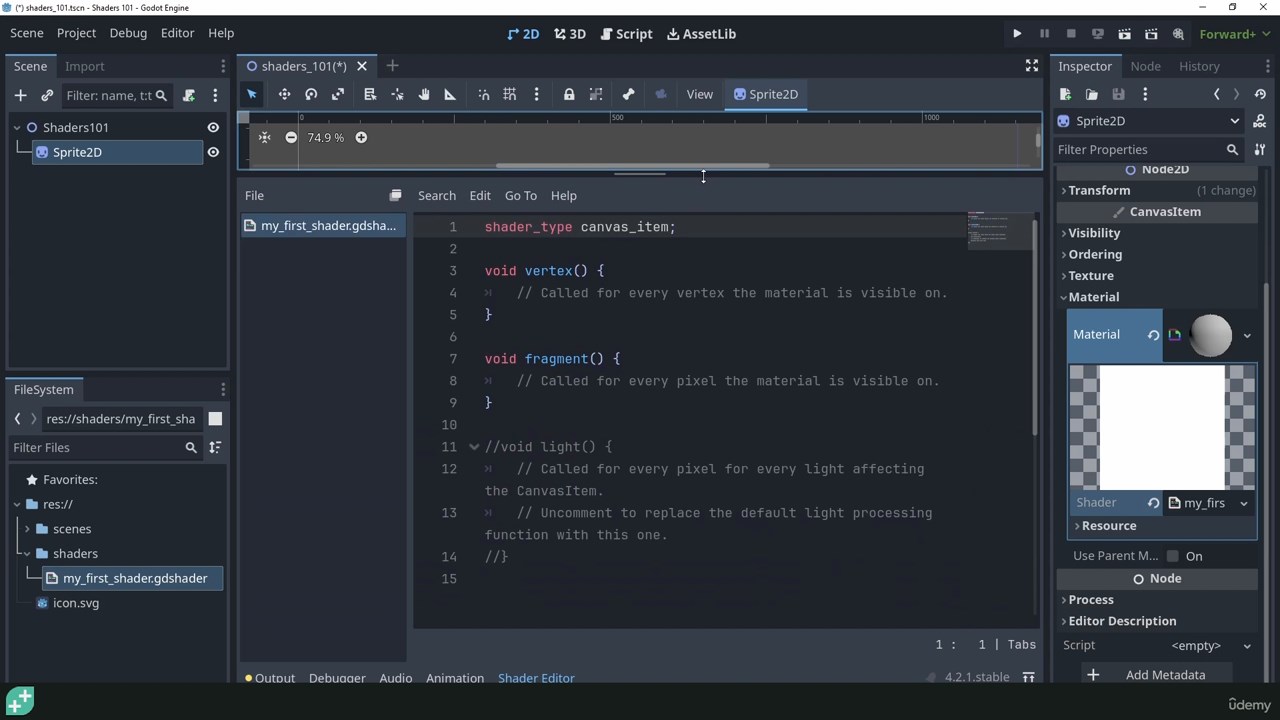Zoom in with the plus button

click(361, 137)
